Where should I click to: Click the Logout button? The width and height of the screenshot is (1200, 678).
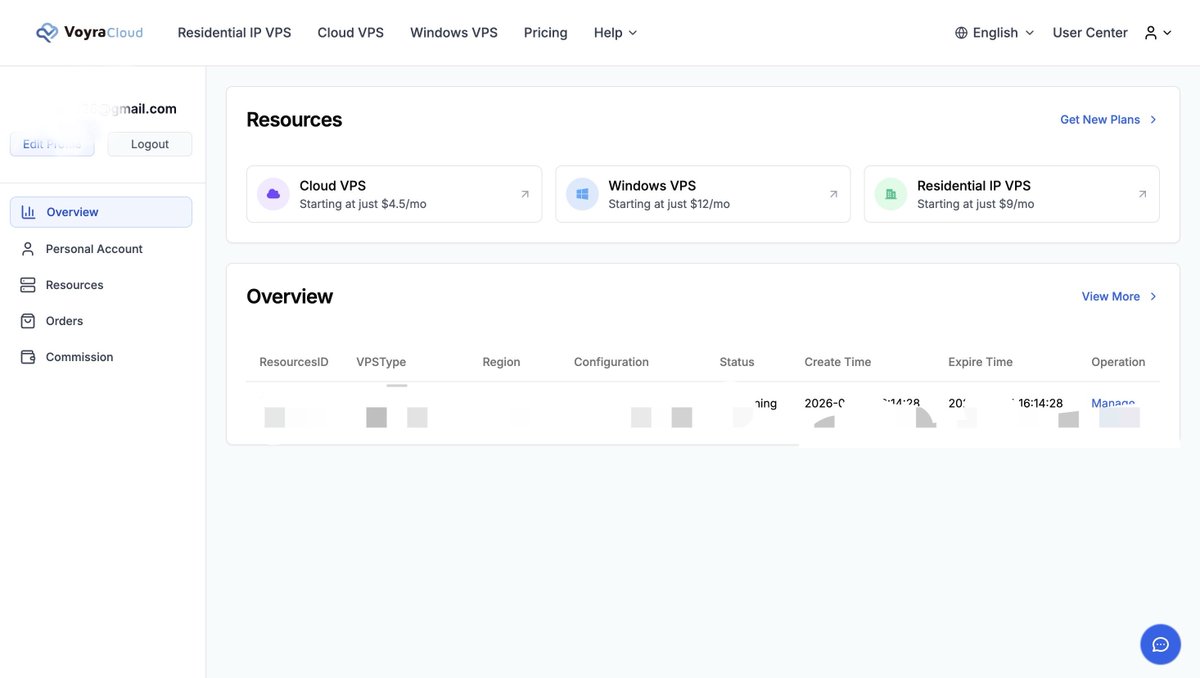point(150,144)
